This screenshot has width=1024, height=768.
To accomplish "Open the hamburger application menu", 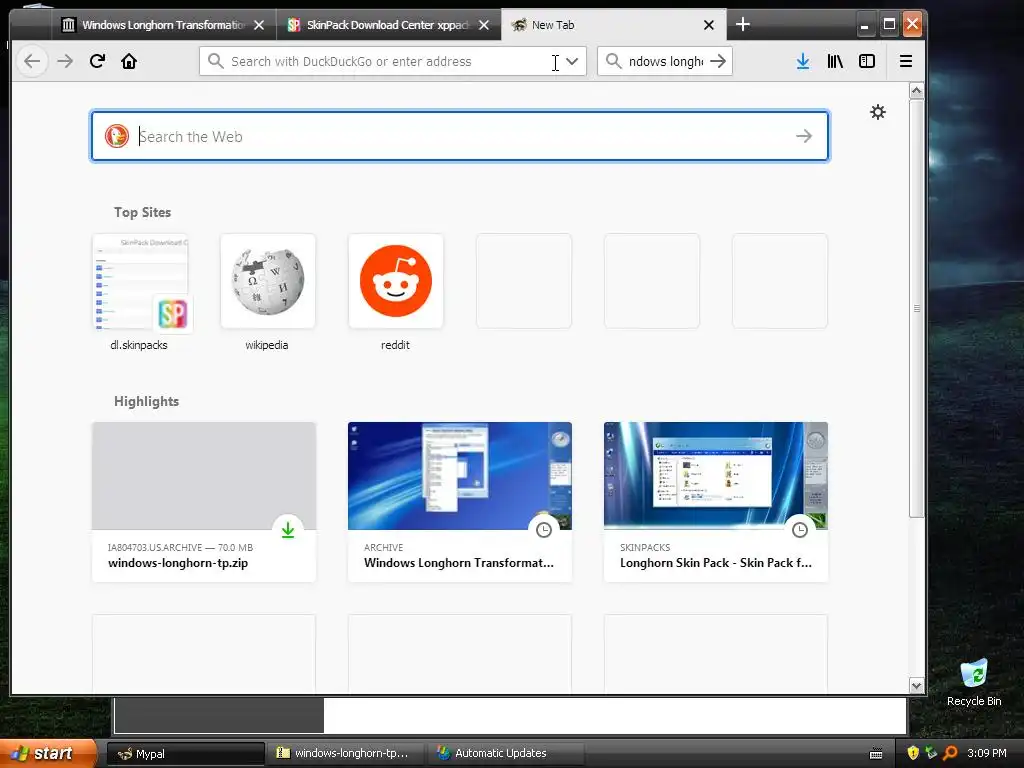I will [x=906, y=61].
